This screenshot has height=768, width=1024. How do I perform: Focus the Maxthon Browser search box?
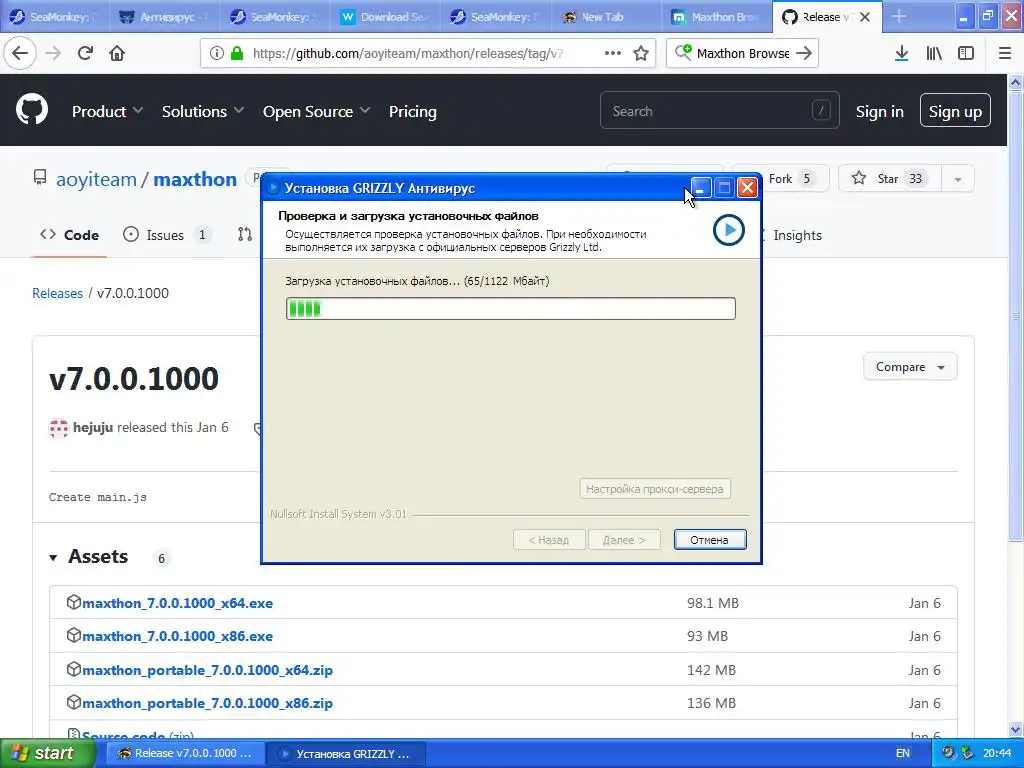(x=742, y=54)
